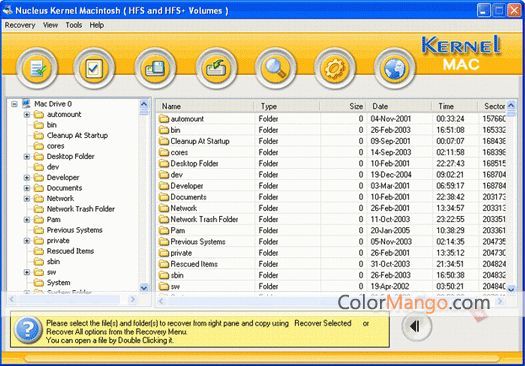
Task: Click time 10:38:29 in Pam row
Action: click(x=450, y=230)
